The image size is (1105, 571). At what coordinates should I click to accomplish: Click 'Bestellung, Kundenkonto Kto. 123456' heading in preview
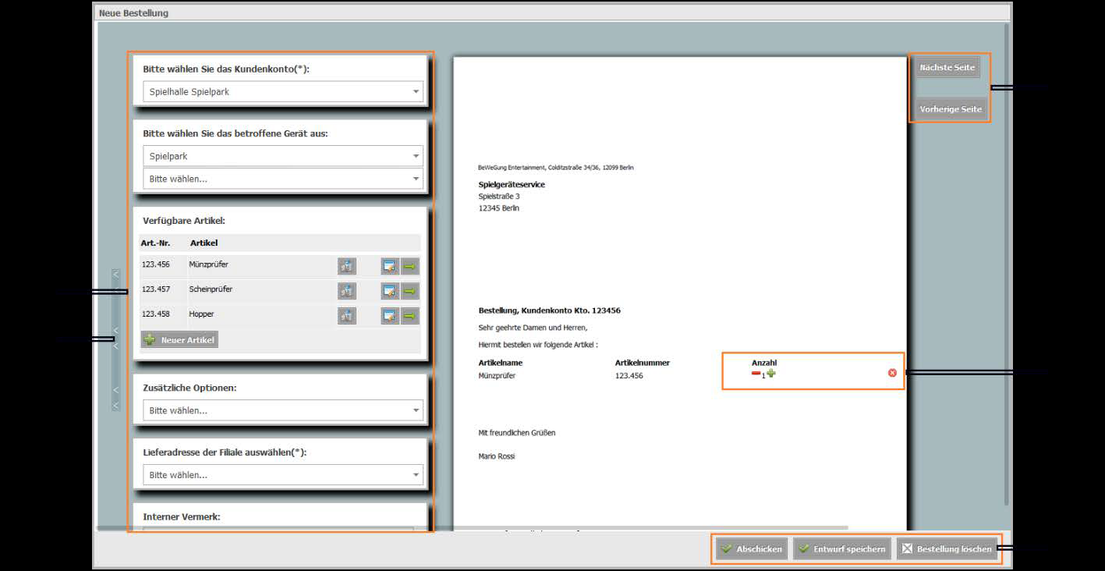[x=549, y=310]
